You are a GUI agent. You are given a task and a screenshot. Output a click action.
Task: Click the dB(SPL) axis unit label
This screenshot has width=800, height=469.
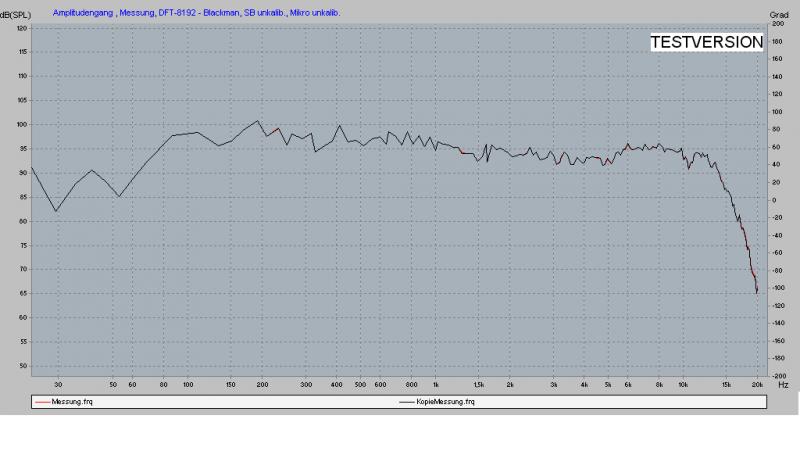coord(16,15)
